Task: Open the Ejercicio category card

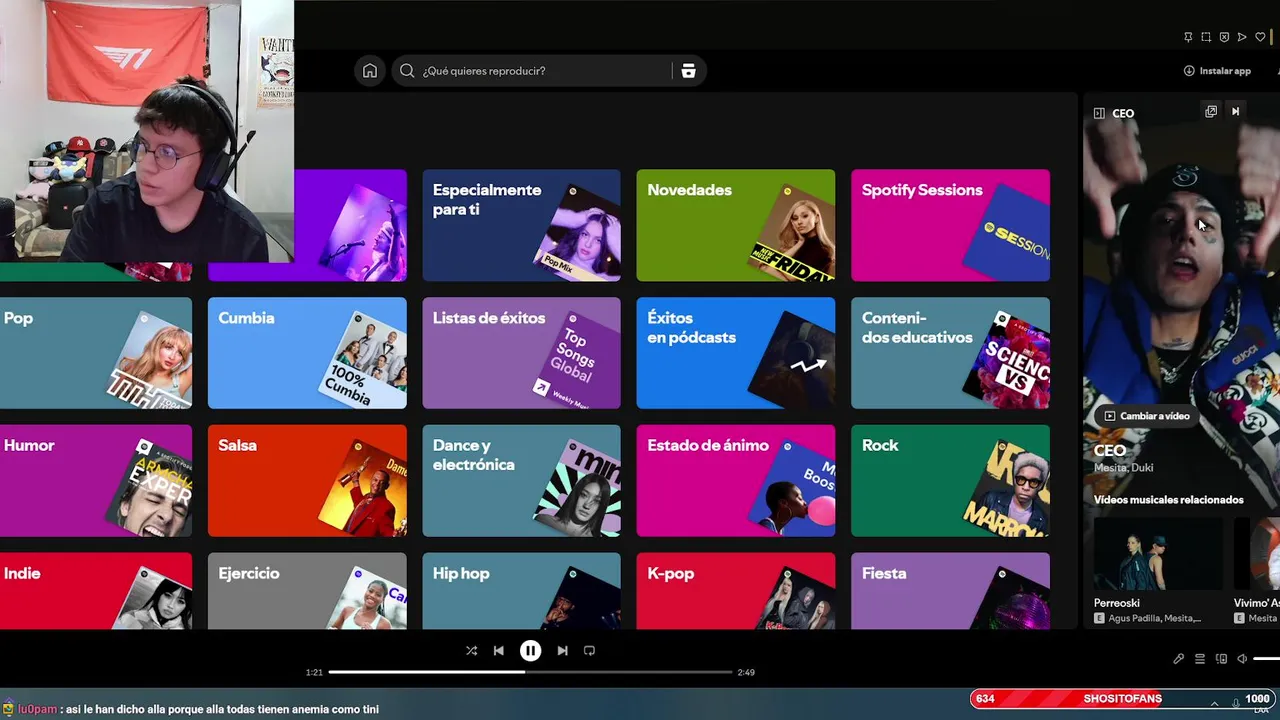Action: (307, 591)
